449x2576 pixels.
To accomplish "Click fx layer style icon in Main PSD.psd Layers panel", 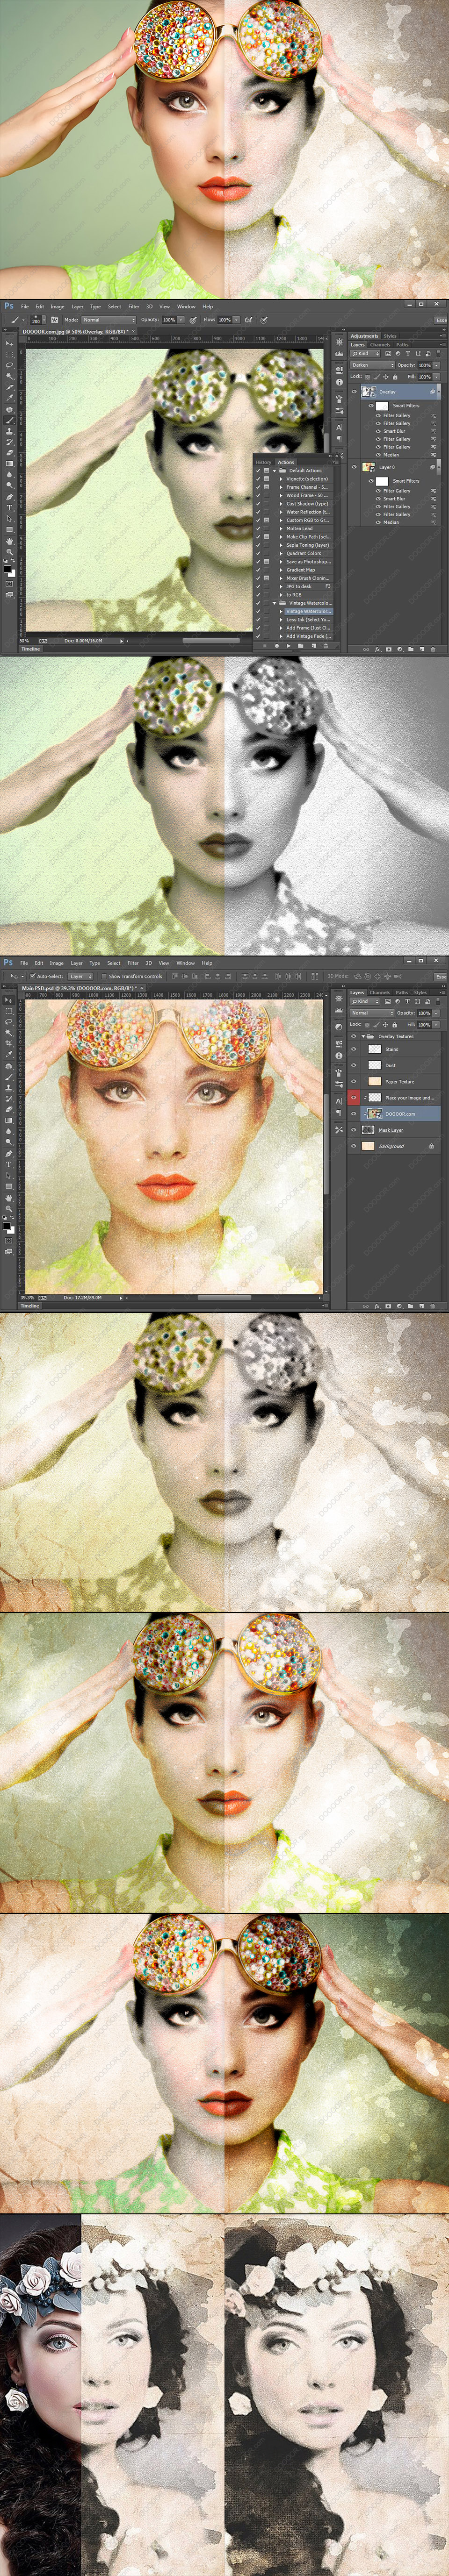I will point(377,1307).
